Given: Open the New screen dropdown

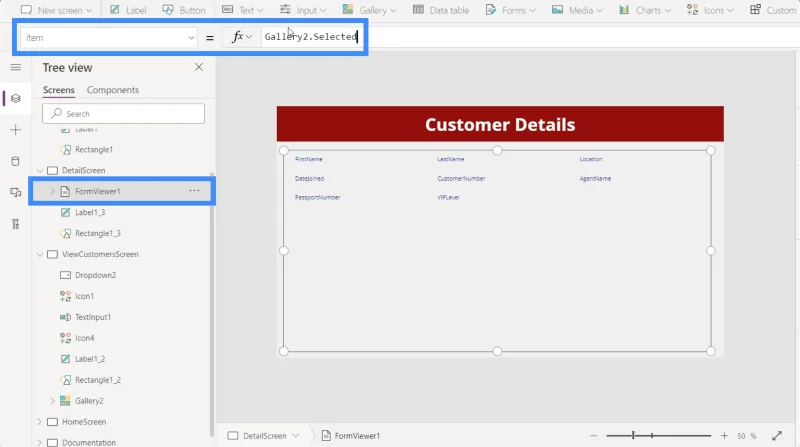Looking at the screenshot, I should pyautogui.click(x=56, y=10).
